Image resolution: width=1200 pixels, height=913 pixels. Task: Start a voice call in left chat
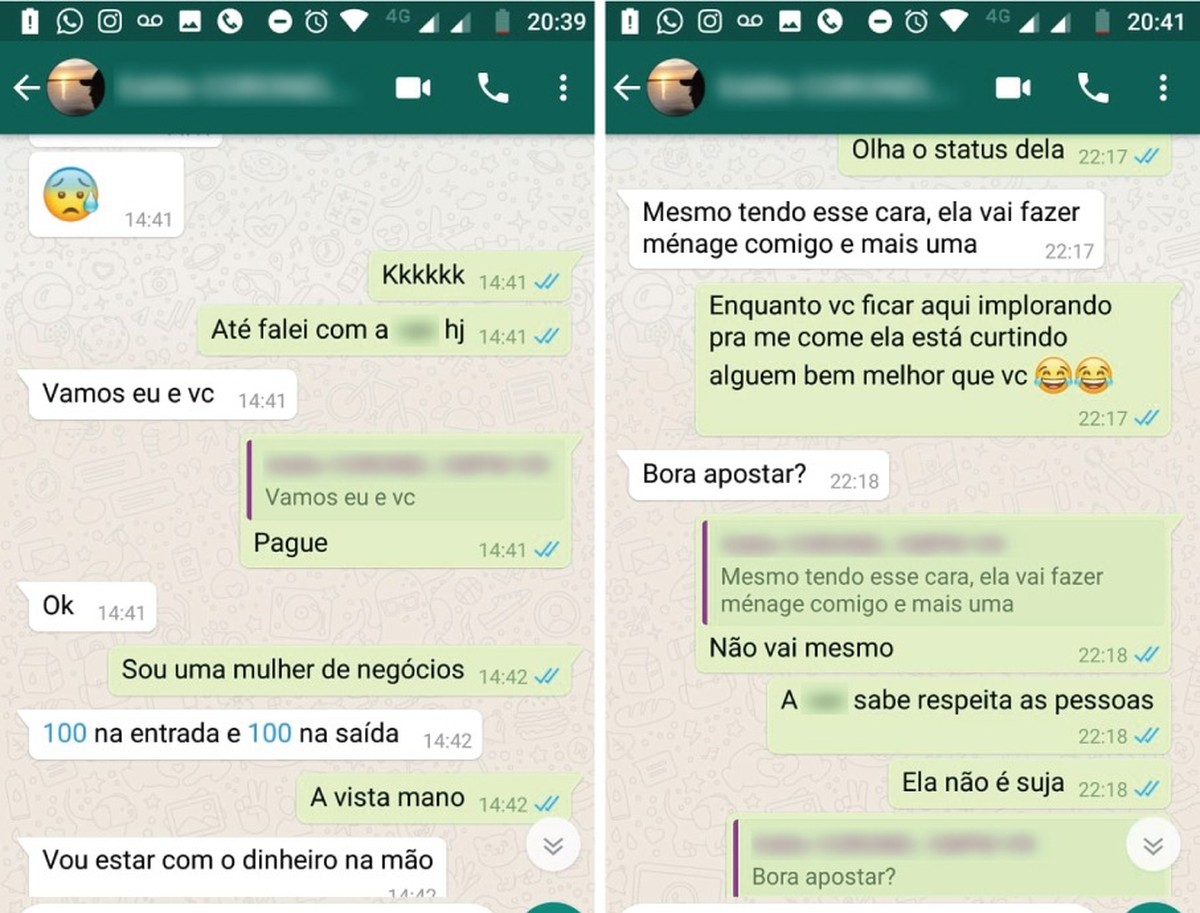(x=493, y=88)
